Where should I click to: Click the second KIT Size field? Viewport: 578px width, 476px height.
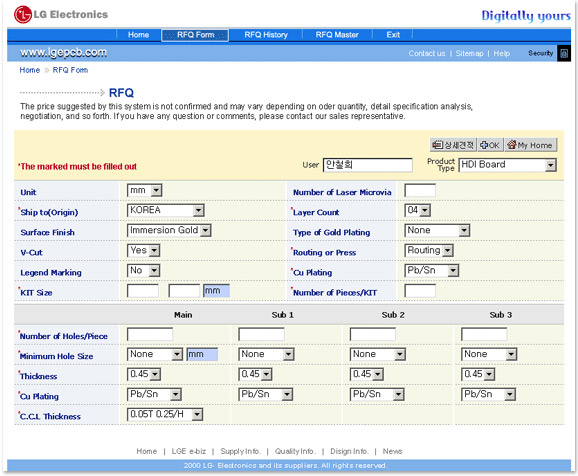(x=184, y=291)
